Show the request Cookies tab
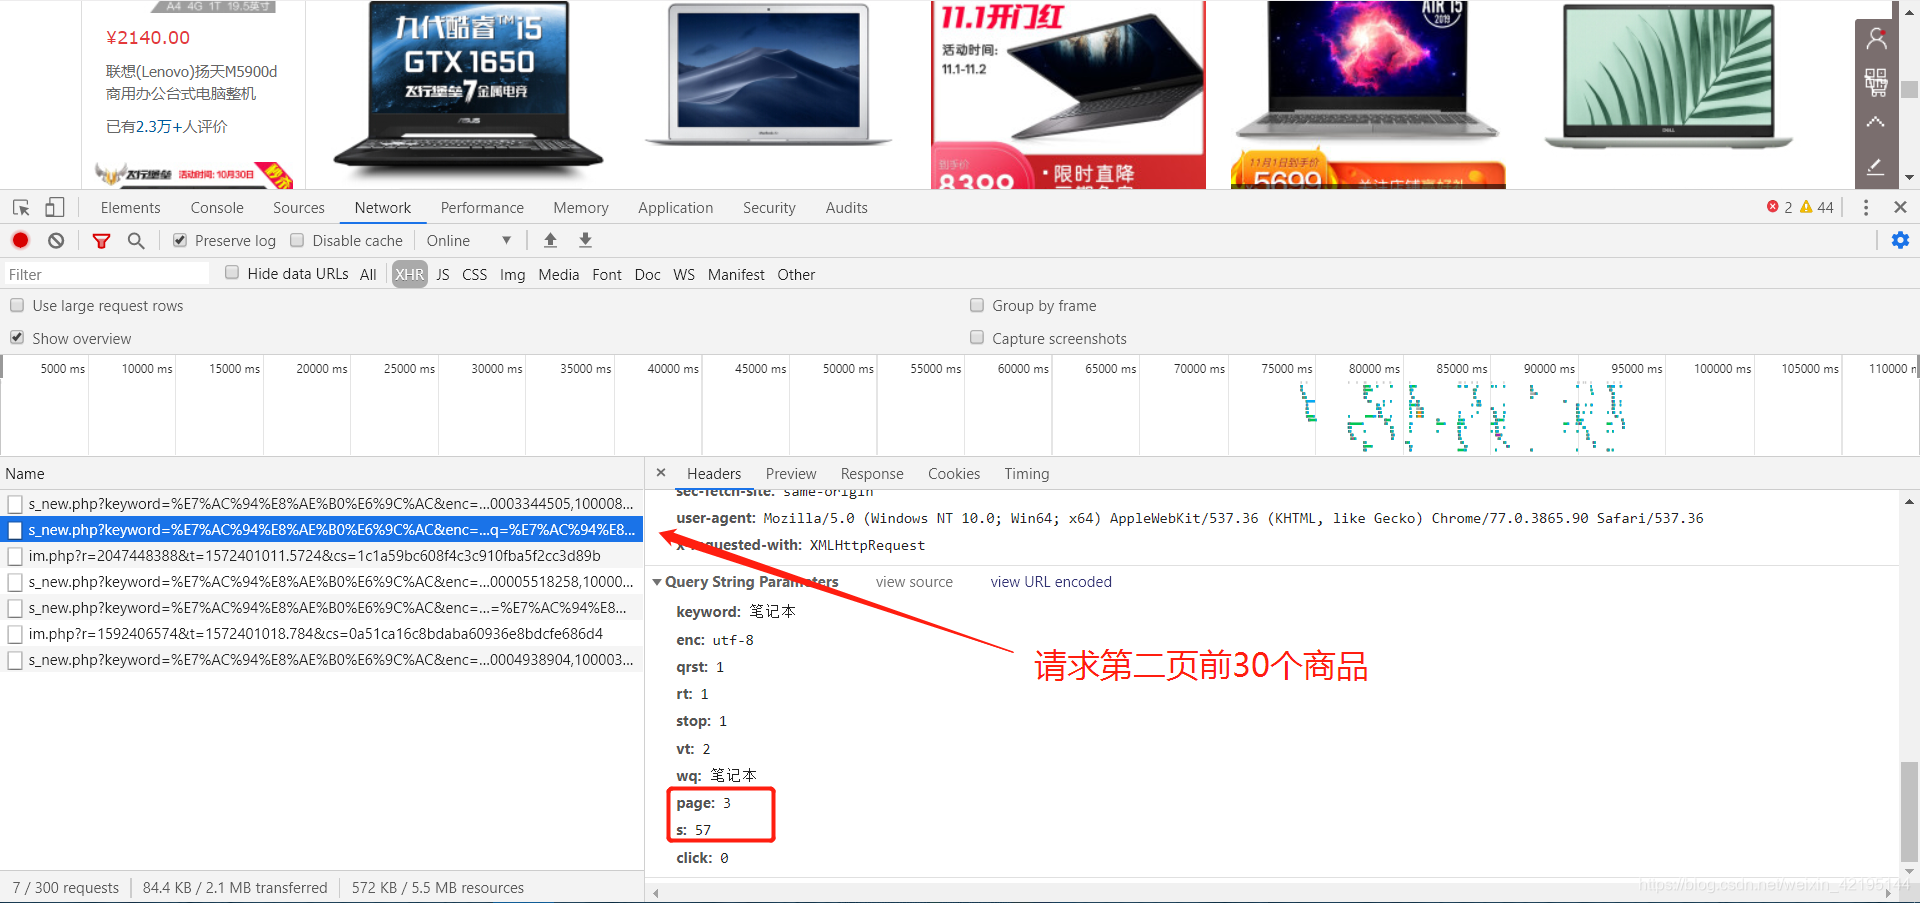 (x=954, y=474)
